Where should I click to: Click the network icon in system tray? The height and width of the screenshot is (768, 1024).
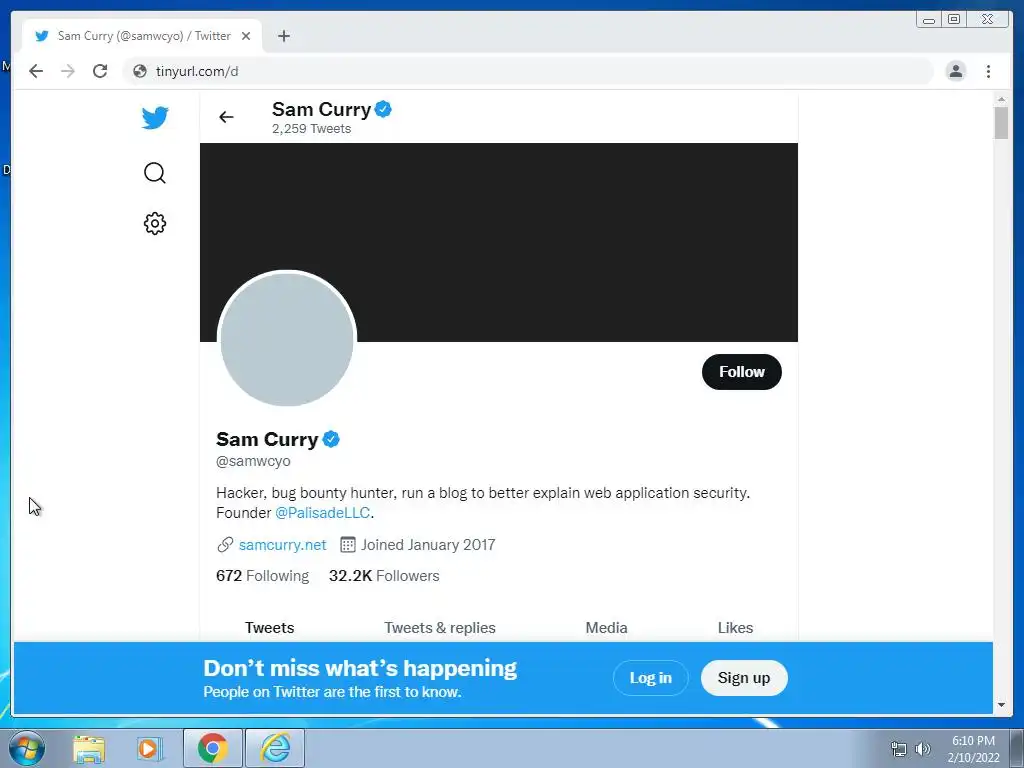(x=899, y=749)
